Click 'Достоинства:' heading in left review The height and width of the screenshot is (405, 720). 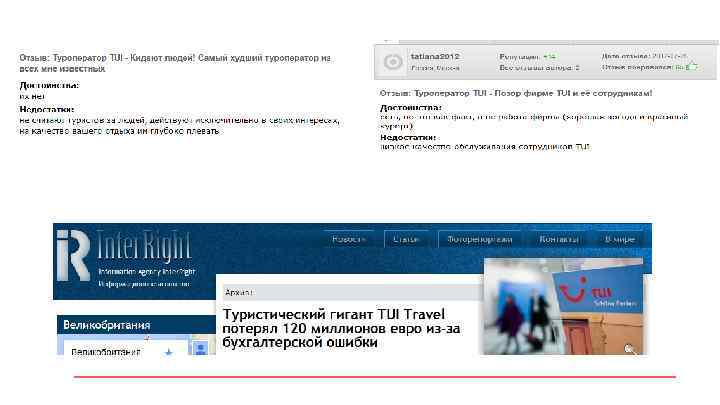pos(49,85)
